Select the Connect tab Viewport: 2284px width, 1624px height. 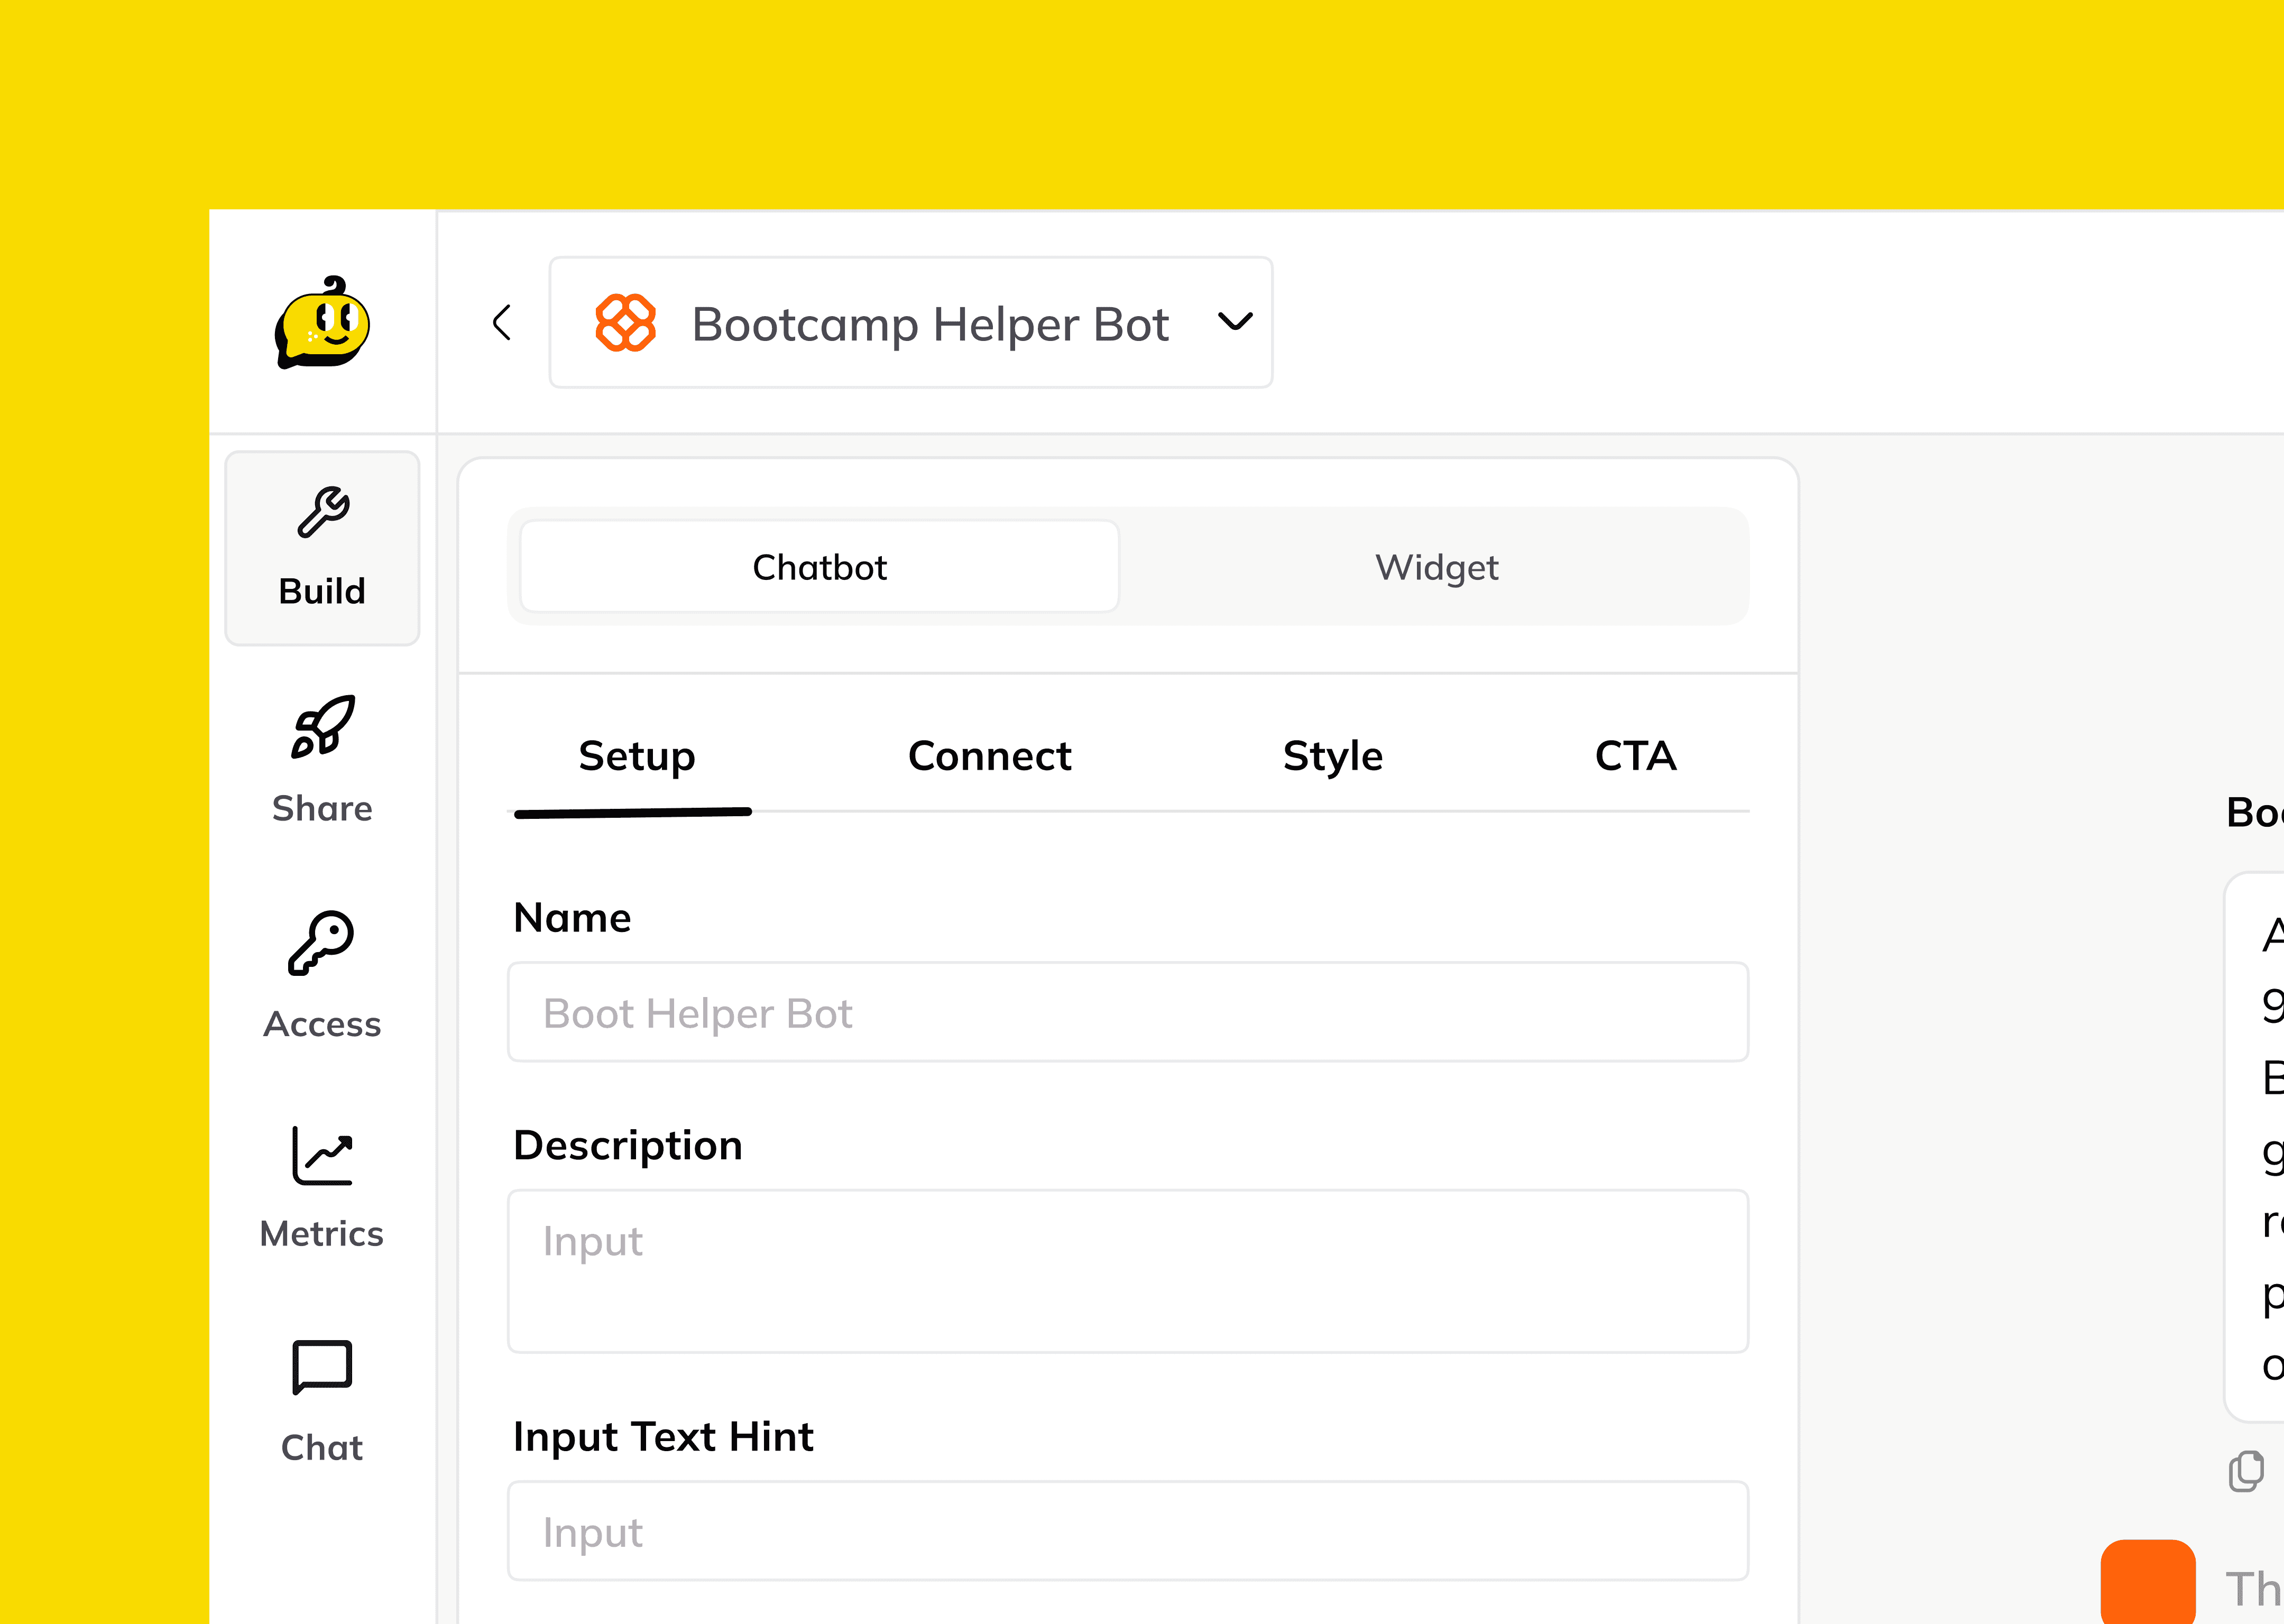click(x=989, y=756)
